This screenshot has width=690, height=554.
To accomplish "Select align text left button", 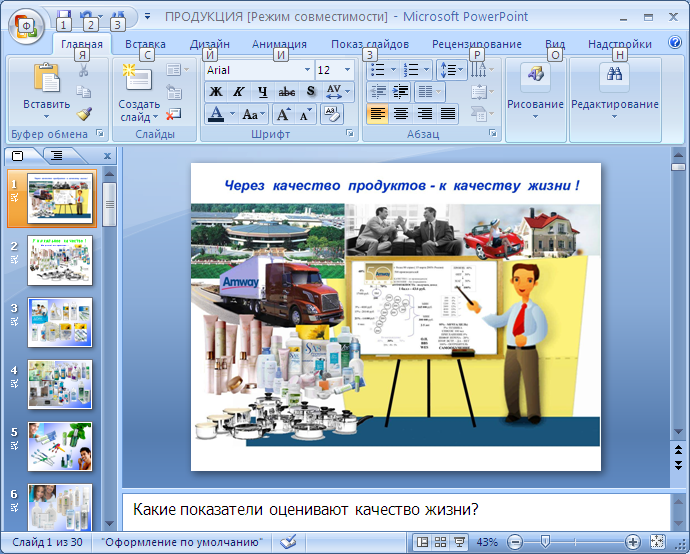I will click(377, 114).
